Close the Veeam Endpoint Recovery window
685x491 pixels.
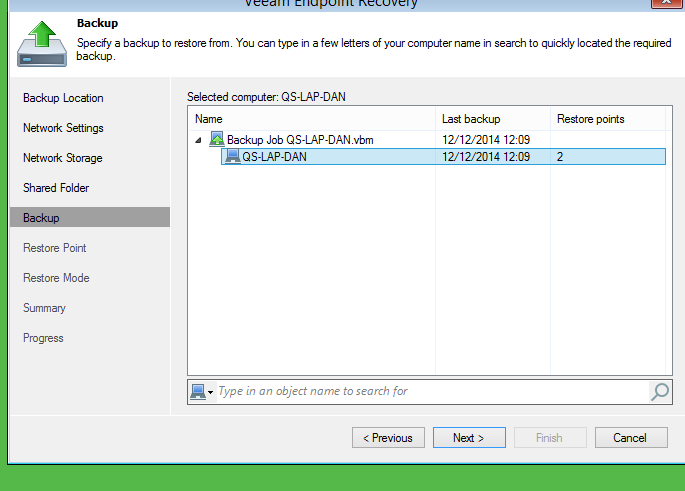(667, 3)
